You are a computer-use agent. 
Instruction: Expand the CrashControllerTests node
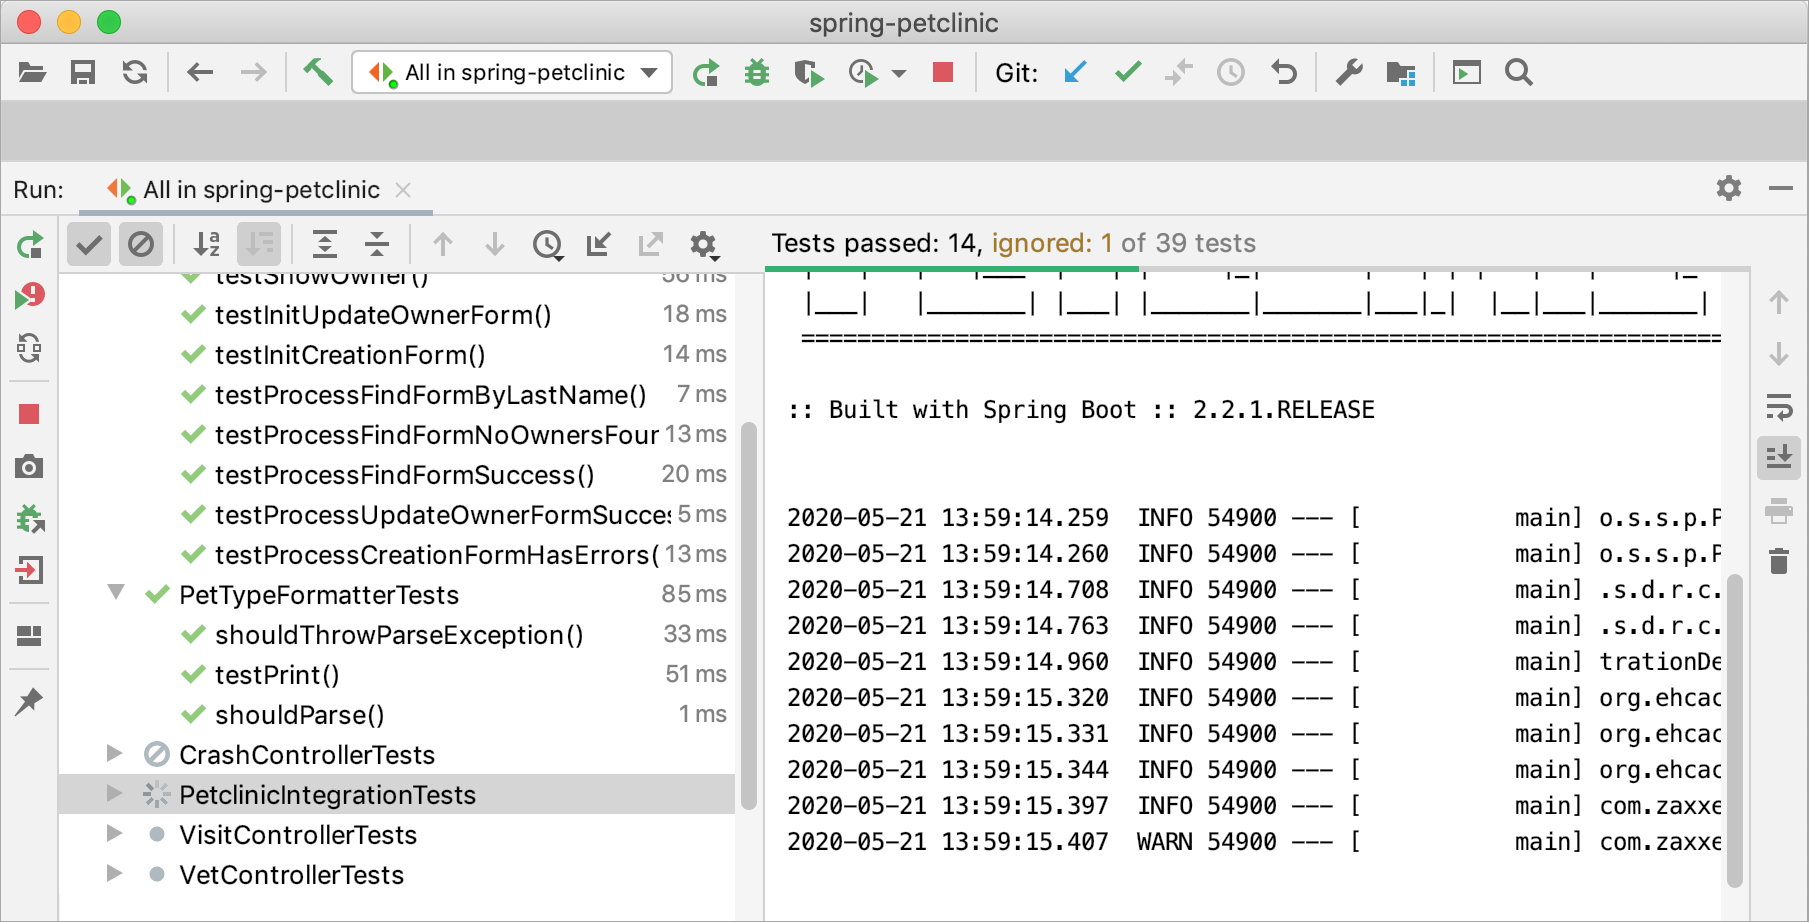point(115,753)
